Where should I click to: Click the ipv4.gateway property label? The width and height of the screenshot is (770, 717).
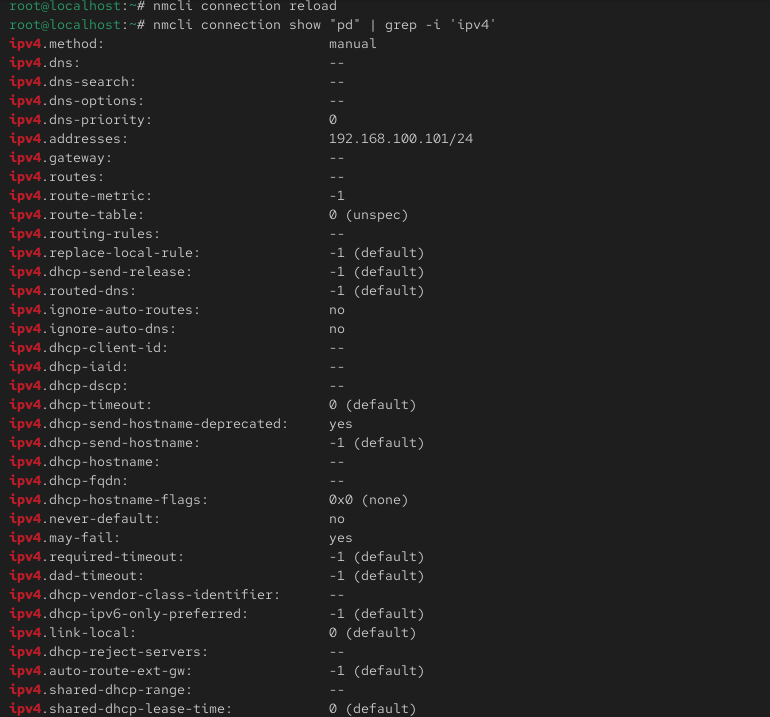pyautogui.click(x=60, y=158)
